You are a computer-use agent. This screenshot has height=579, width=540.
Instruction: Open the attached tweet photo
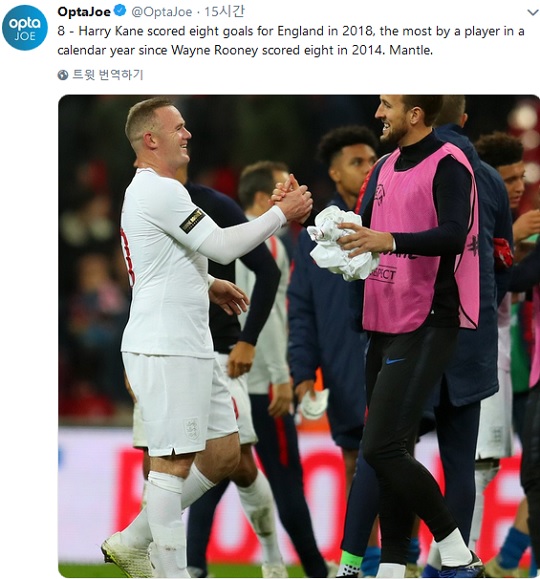299,336
